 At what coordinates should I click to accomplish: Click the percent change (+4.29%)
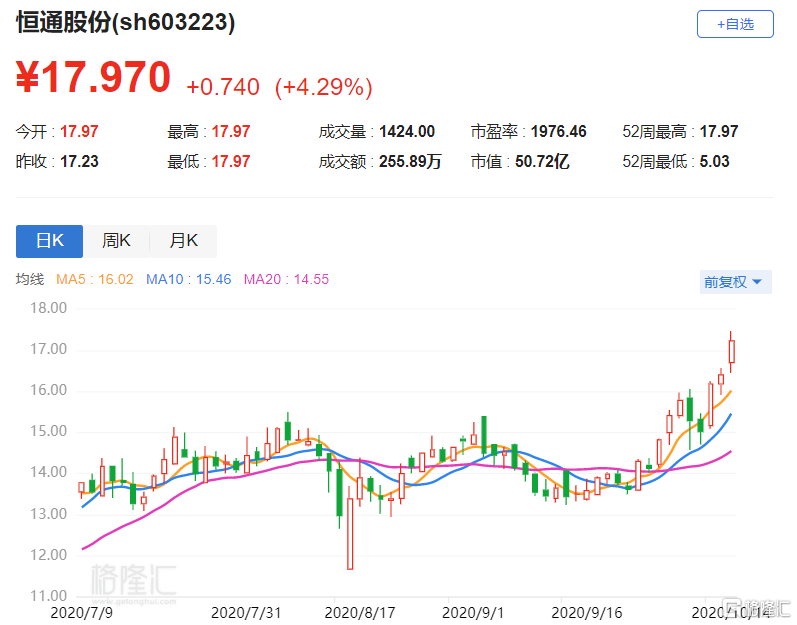pos(324,87)
